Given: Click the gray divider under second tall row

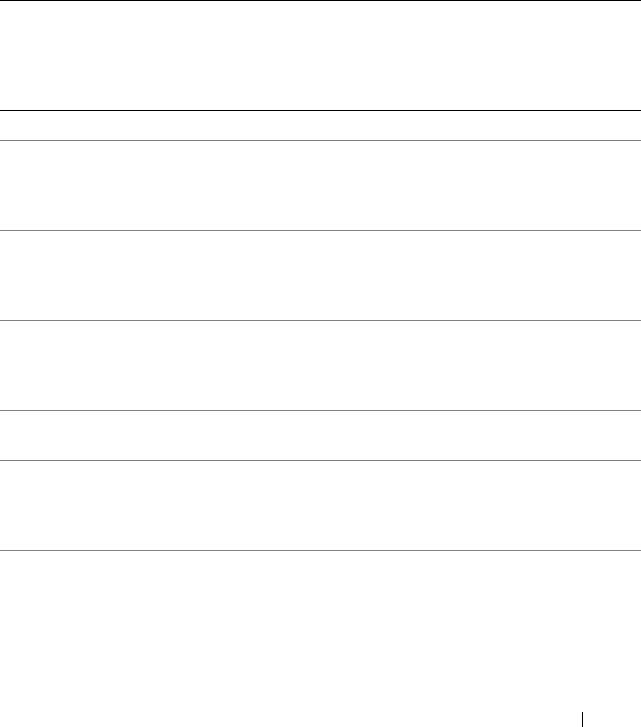Looking at the screenshot, I should tap(320, 320).
